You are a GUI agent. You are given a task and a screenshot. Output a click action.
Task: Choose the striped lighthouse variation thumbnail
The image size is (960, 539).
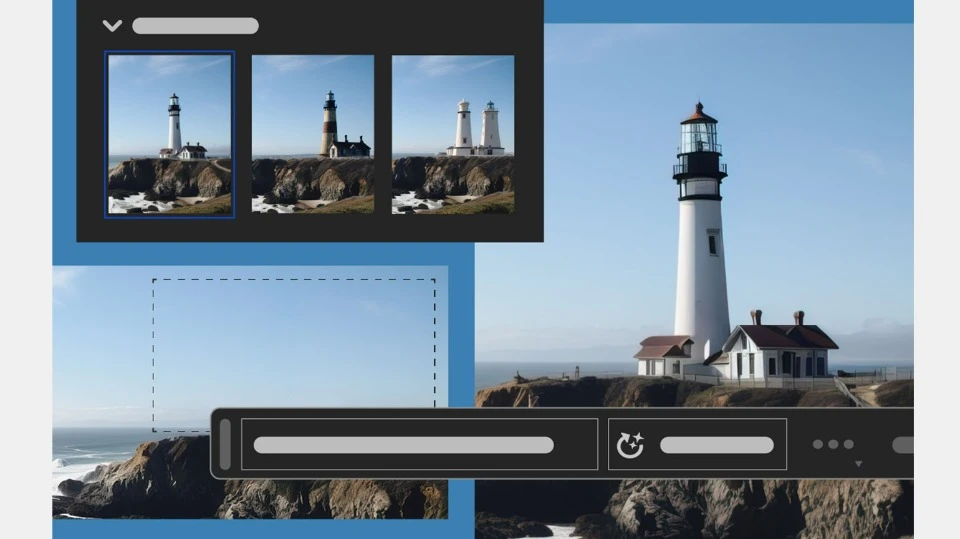tap(313, 133)
